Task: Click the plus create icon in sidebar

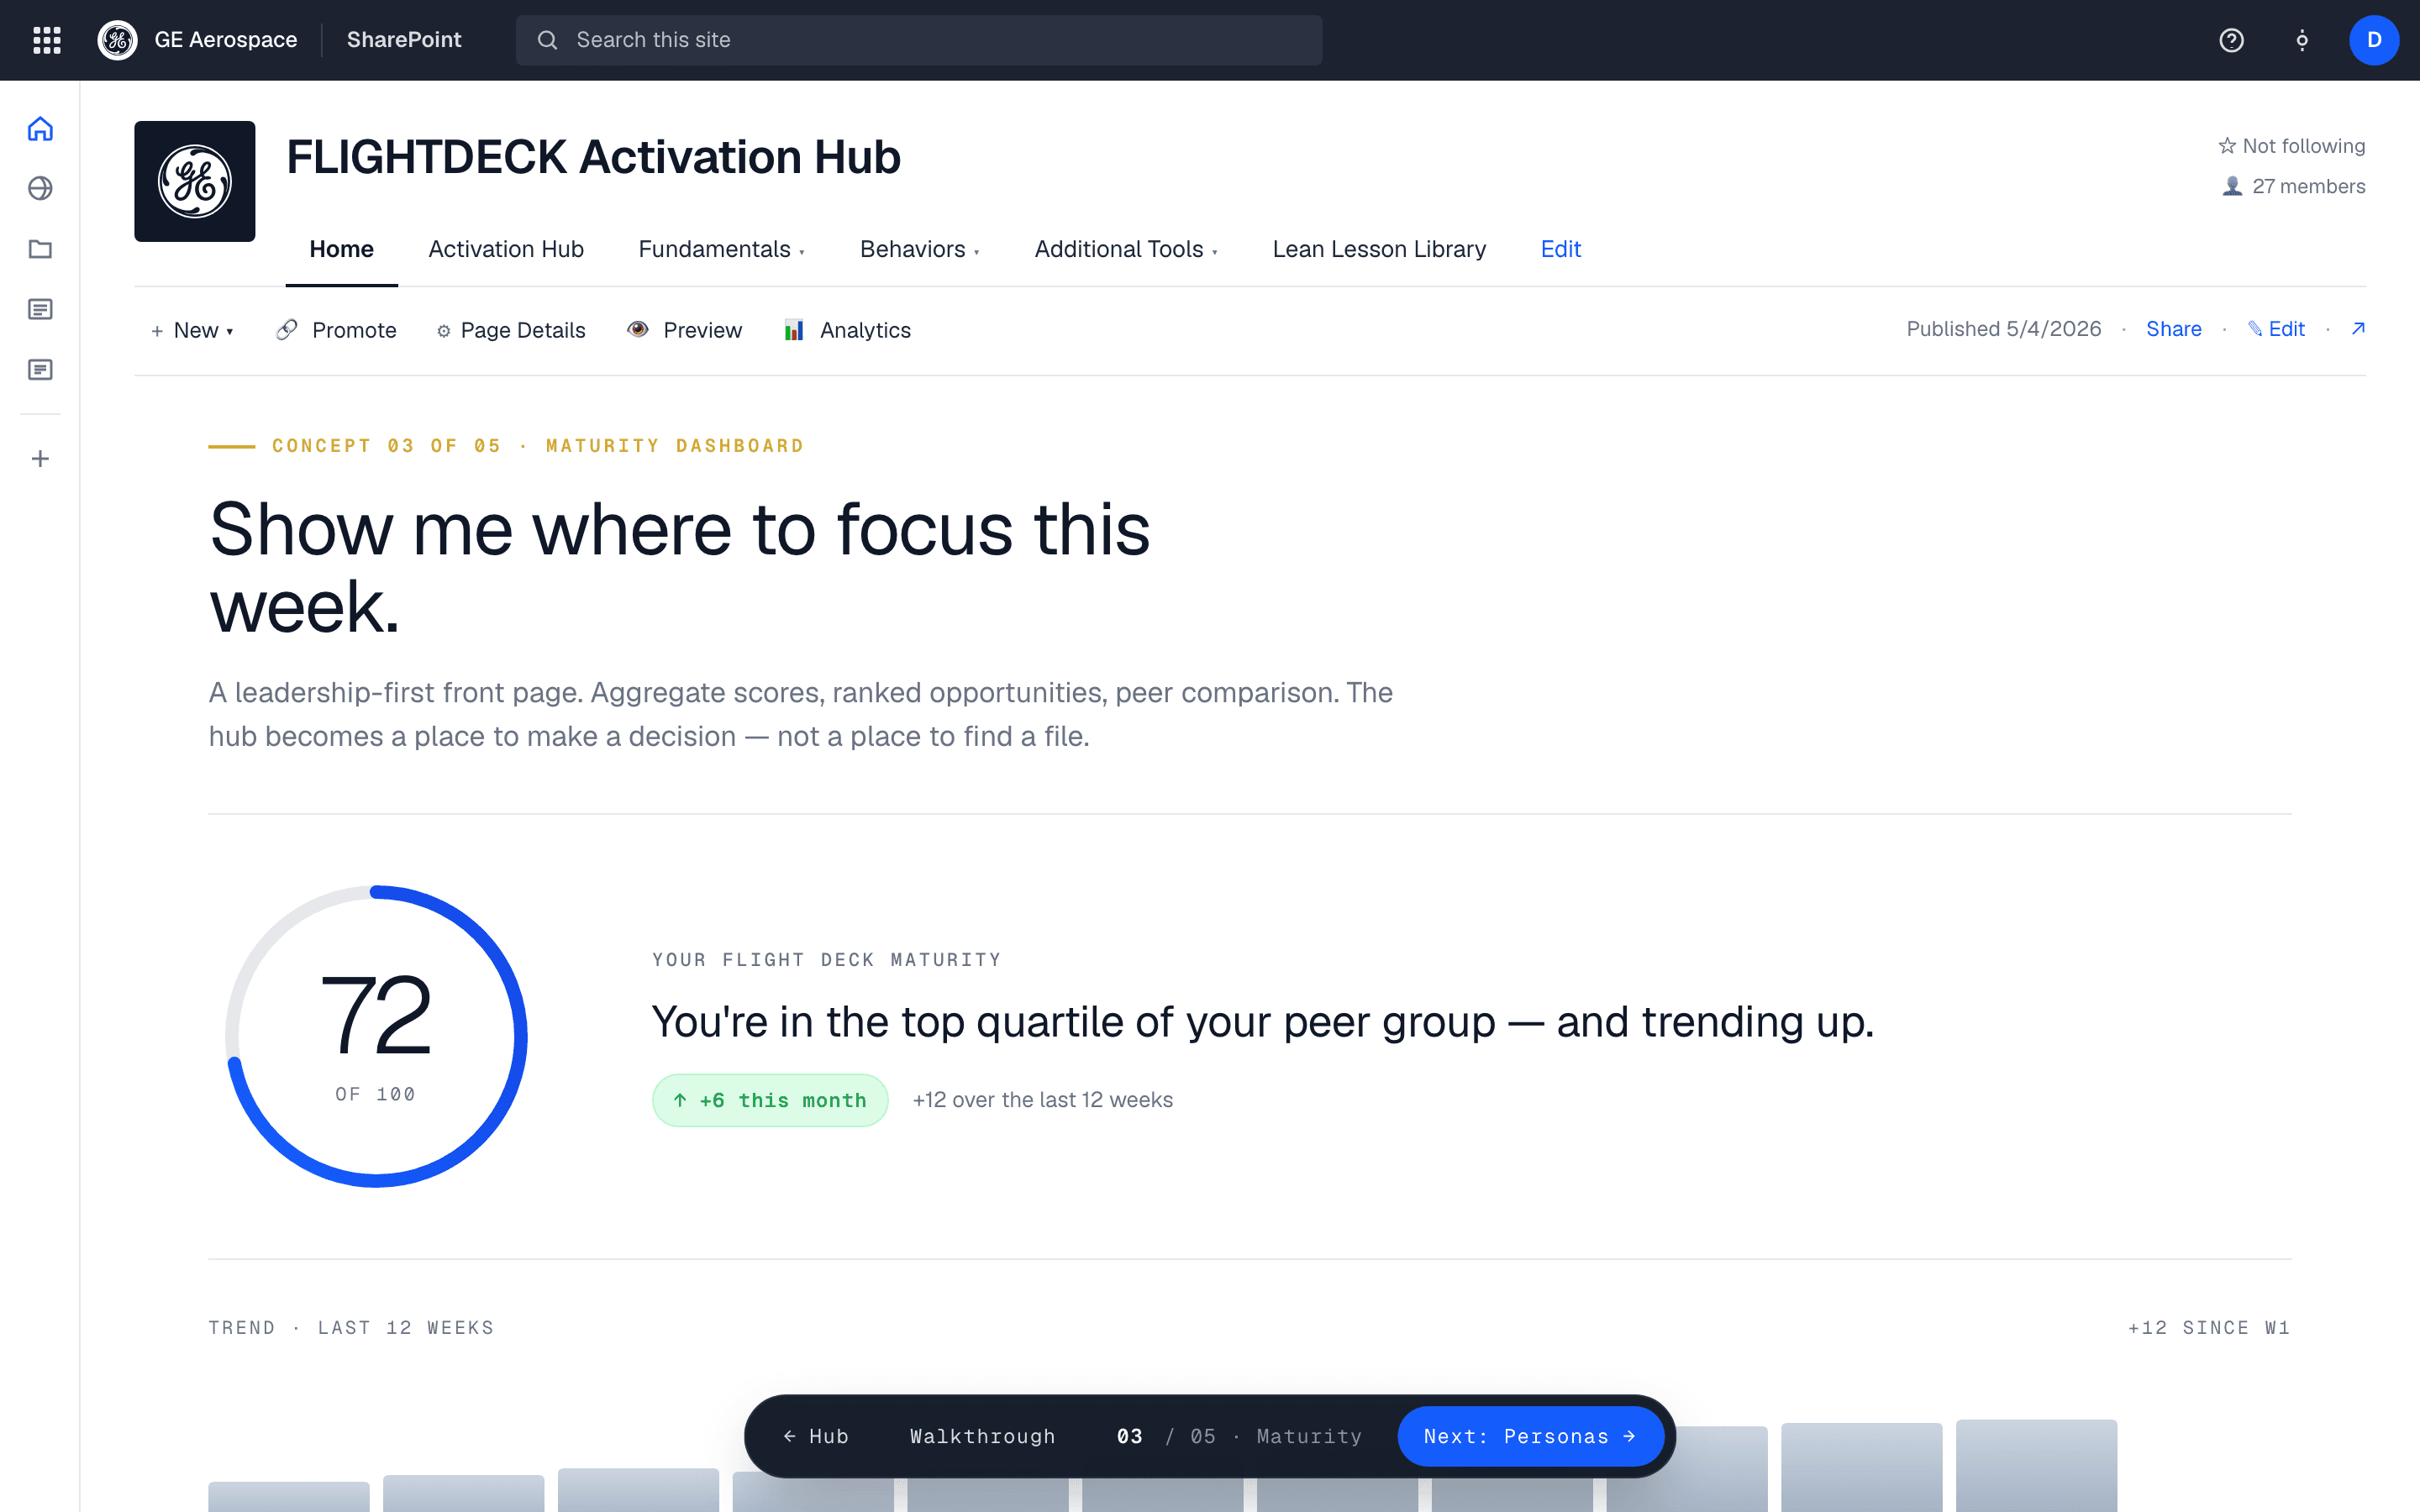Action: point(40,459)
